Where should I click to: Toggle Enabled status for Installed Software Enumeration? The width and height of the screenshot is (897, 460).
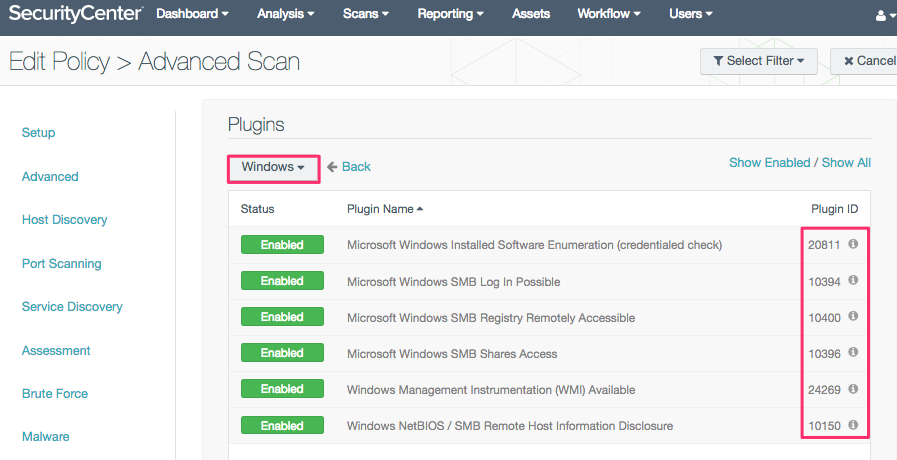282,245
